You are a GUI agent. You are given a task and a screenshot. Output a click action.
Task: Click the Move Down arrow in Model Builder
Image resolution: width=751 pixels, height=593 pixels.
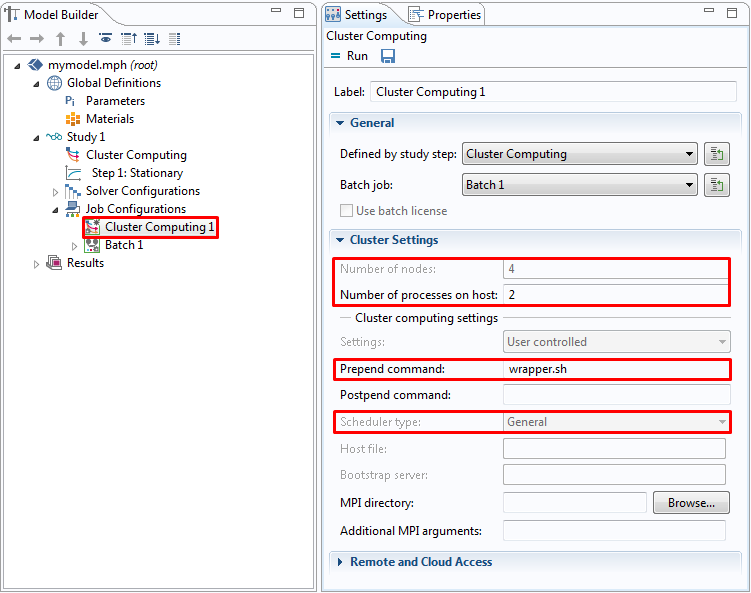pyautogui.click(x=83, y=39)
